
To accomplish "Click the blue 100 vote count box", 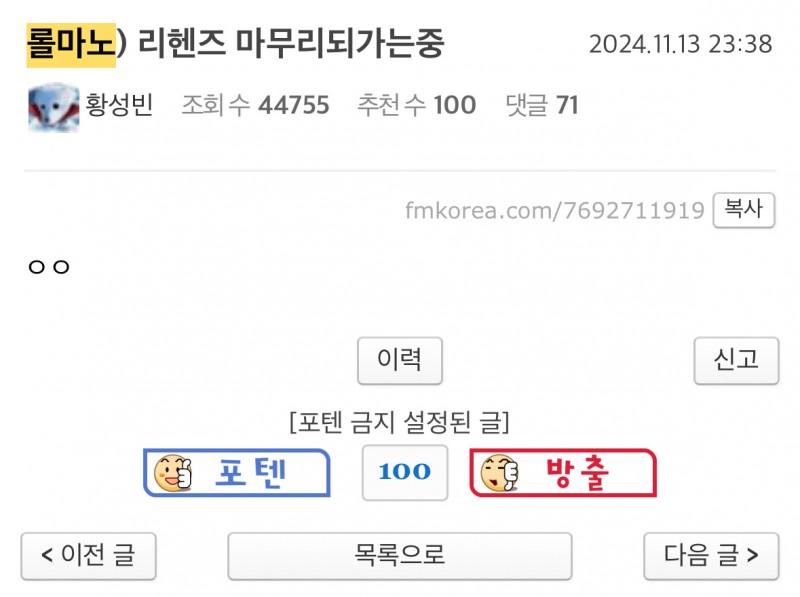I will pos(405,472).
